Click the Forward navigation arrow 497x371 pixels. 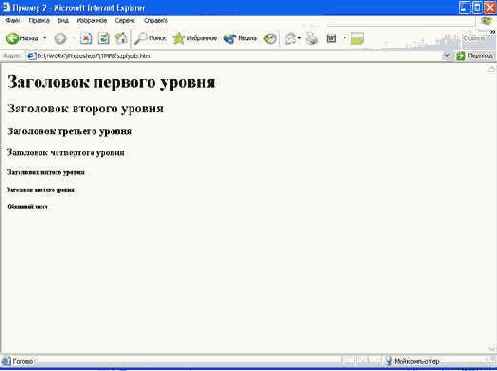coord(60,39)
